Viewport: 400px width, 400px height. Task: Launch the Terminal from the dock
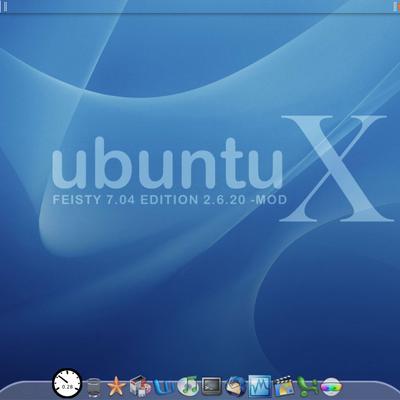point(212,387)
